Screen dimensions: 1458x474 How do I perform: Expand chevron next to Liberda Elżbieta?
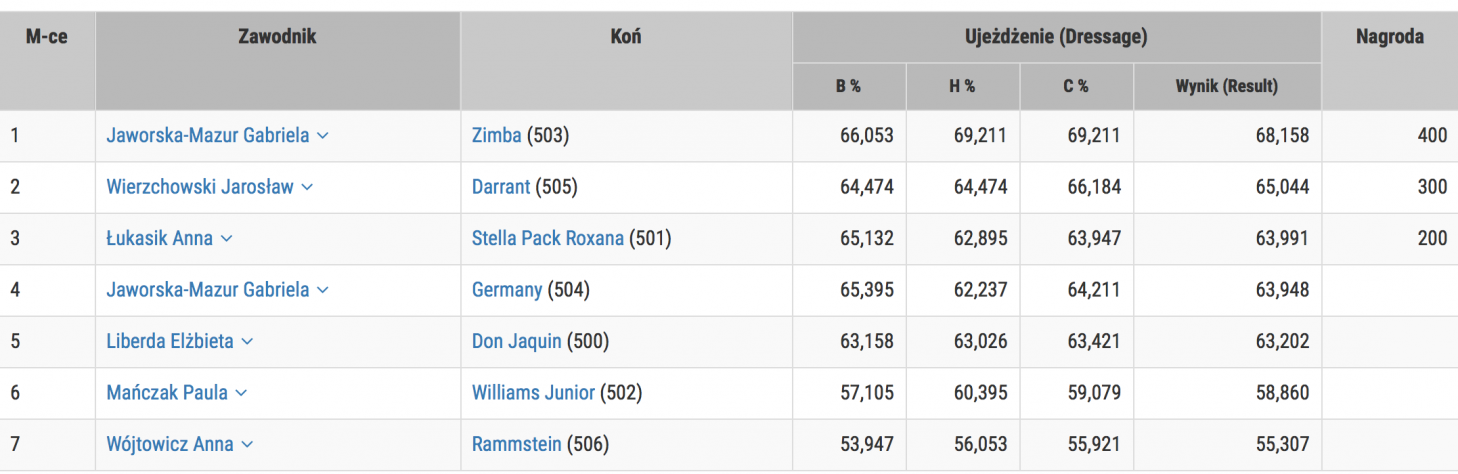tap(247, 342)
